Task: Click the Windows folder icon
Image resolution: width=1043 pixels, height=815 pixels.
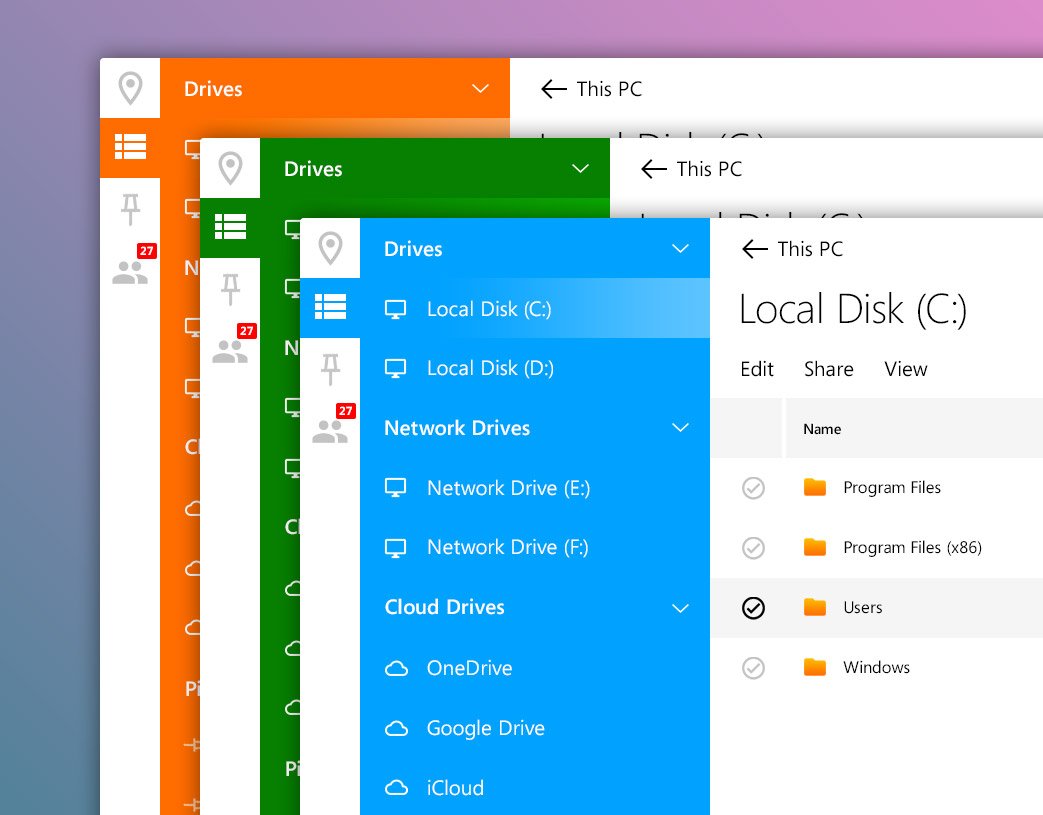Action: (x=815, y=667)
